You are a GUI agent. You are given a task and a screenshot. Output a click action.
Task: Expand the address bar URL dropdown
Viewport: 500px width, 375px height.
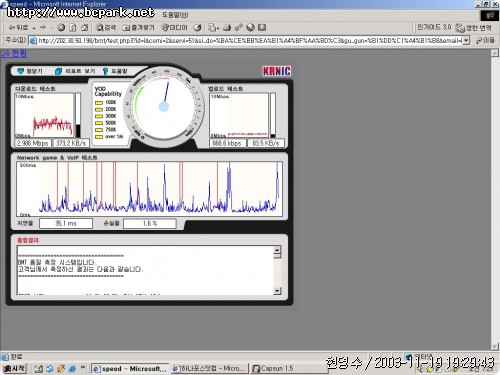466,40
